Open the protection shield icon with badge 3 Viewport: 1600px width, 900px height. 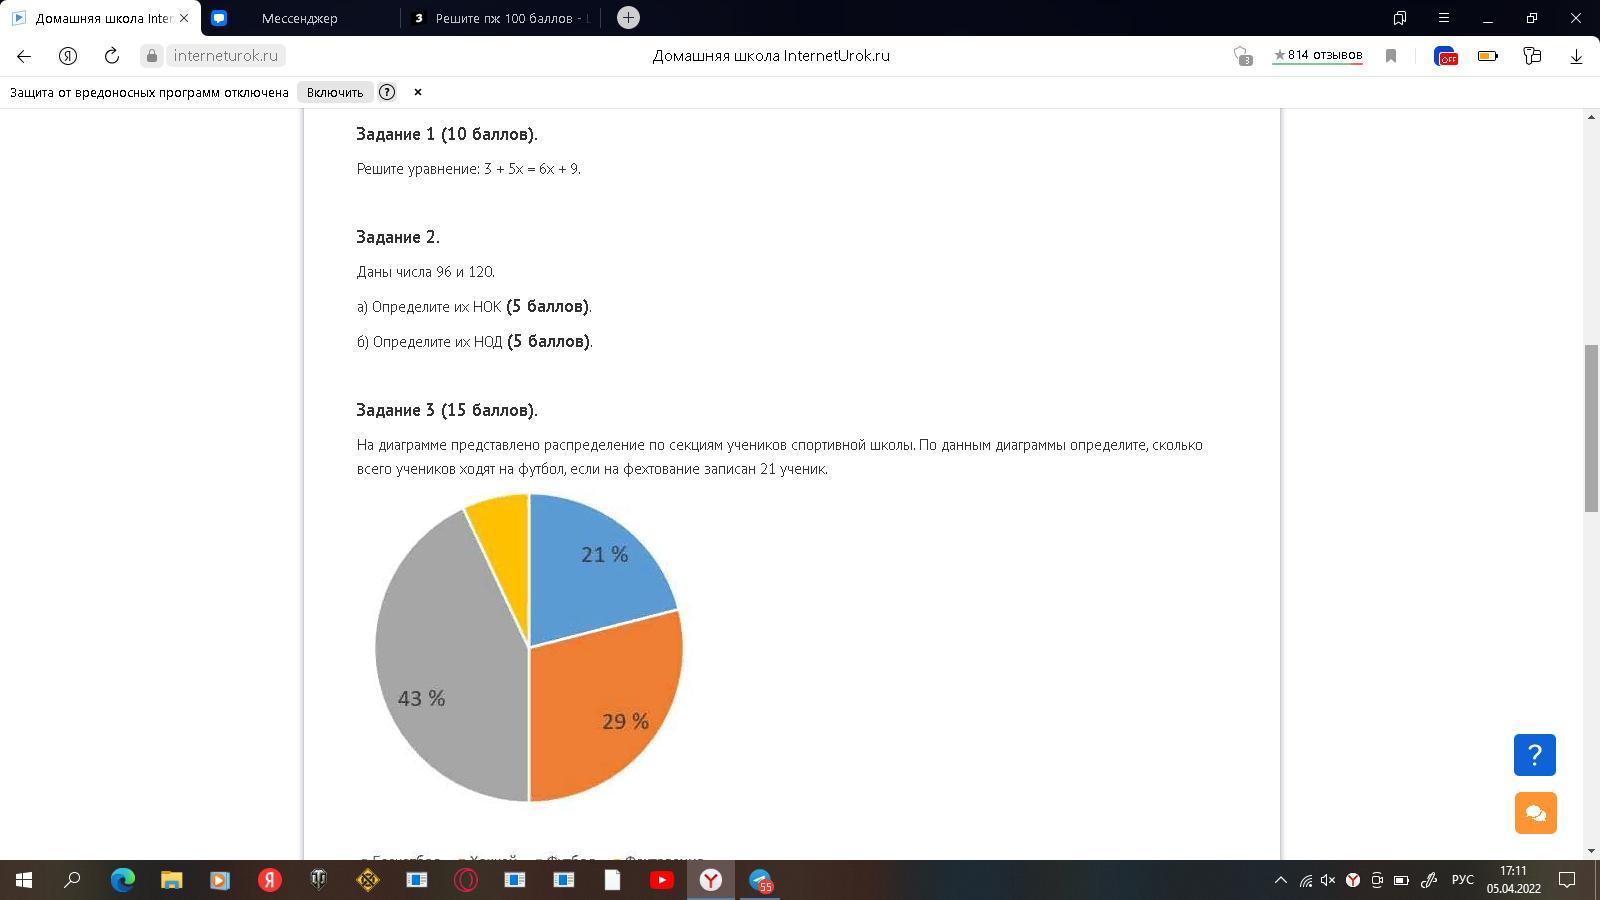pos(1242,56)
